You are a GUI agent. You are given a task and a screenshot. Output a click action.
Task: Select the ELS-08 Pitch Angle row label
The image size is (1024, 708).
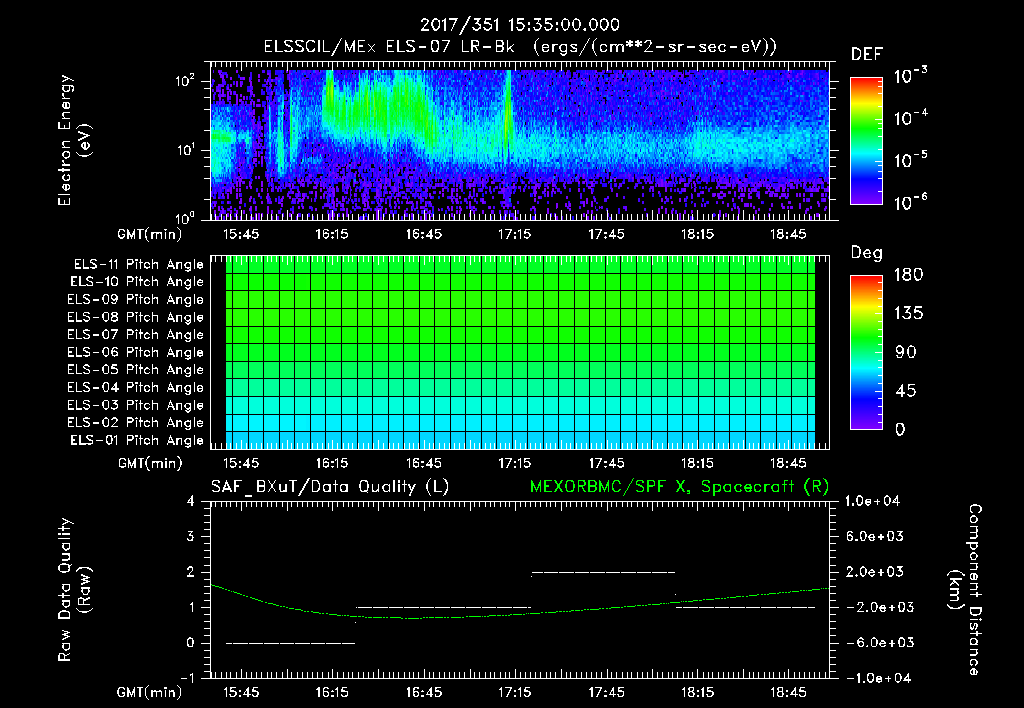(x=135, y=317)
